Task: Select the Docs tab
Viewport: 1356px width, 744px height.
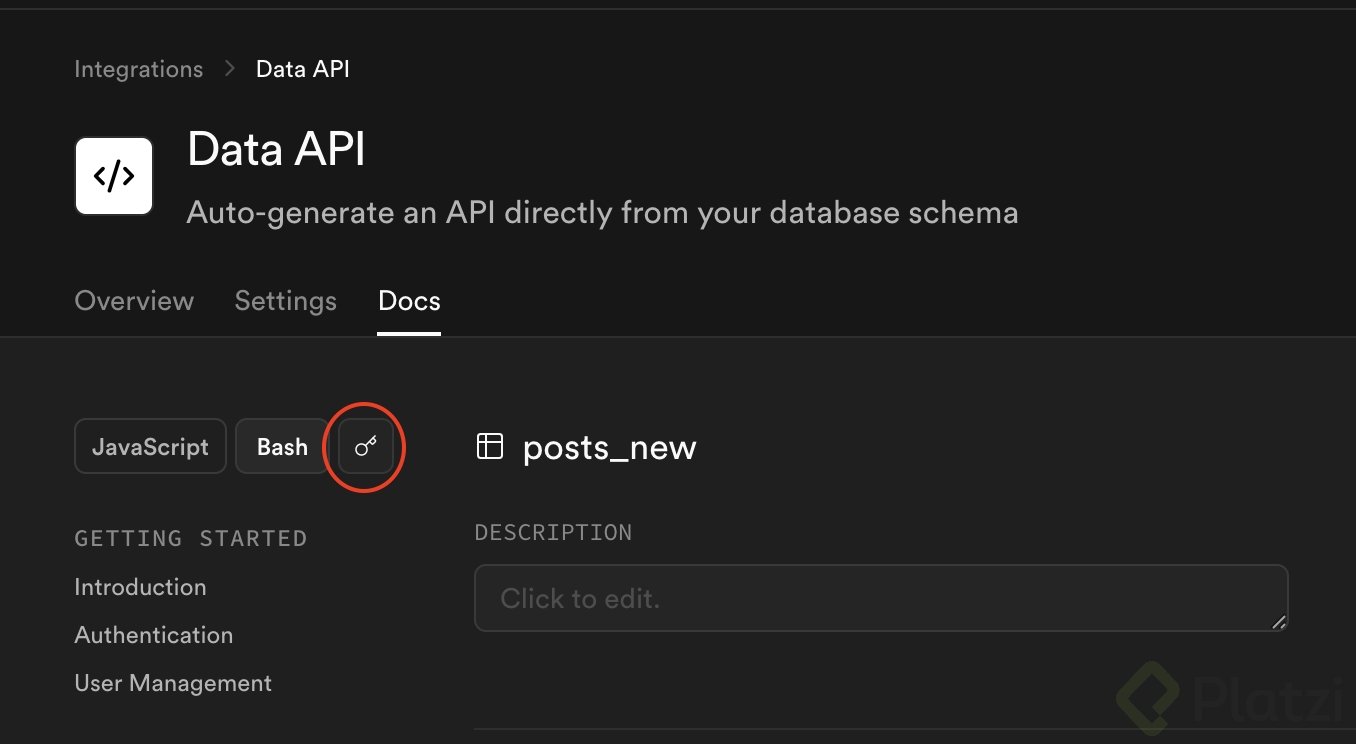Action: click(x=409, y=301)
